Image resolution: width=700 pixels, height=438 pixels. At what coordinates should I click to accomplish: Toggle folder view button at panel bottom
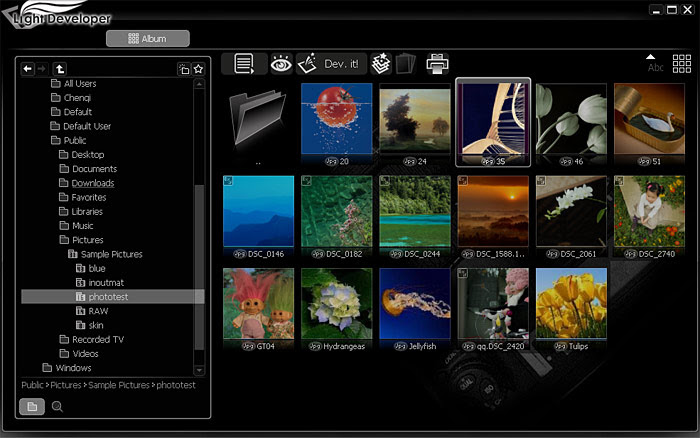point(32,406)
